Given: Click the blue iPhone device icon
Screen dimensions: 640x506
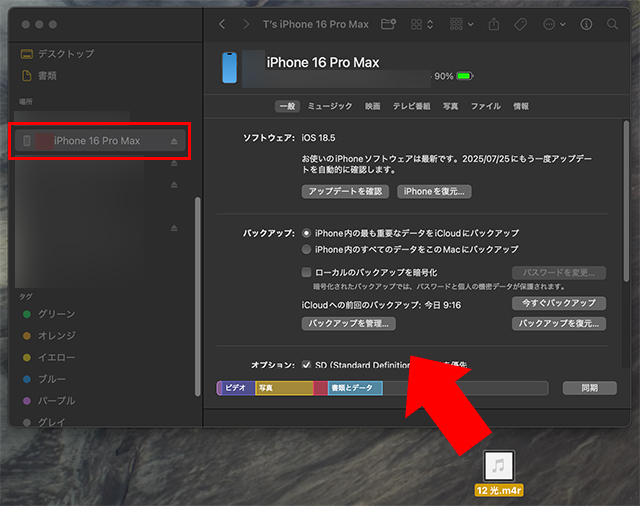Looking at the screenshot, I should [x=229, y=68].
